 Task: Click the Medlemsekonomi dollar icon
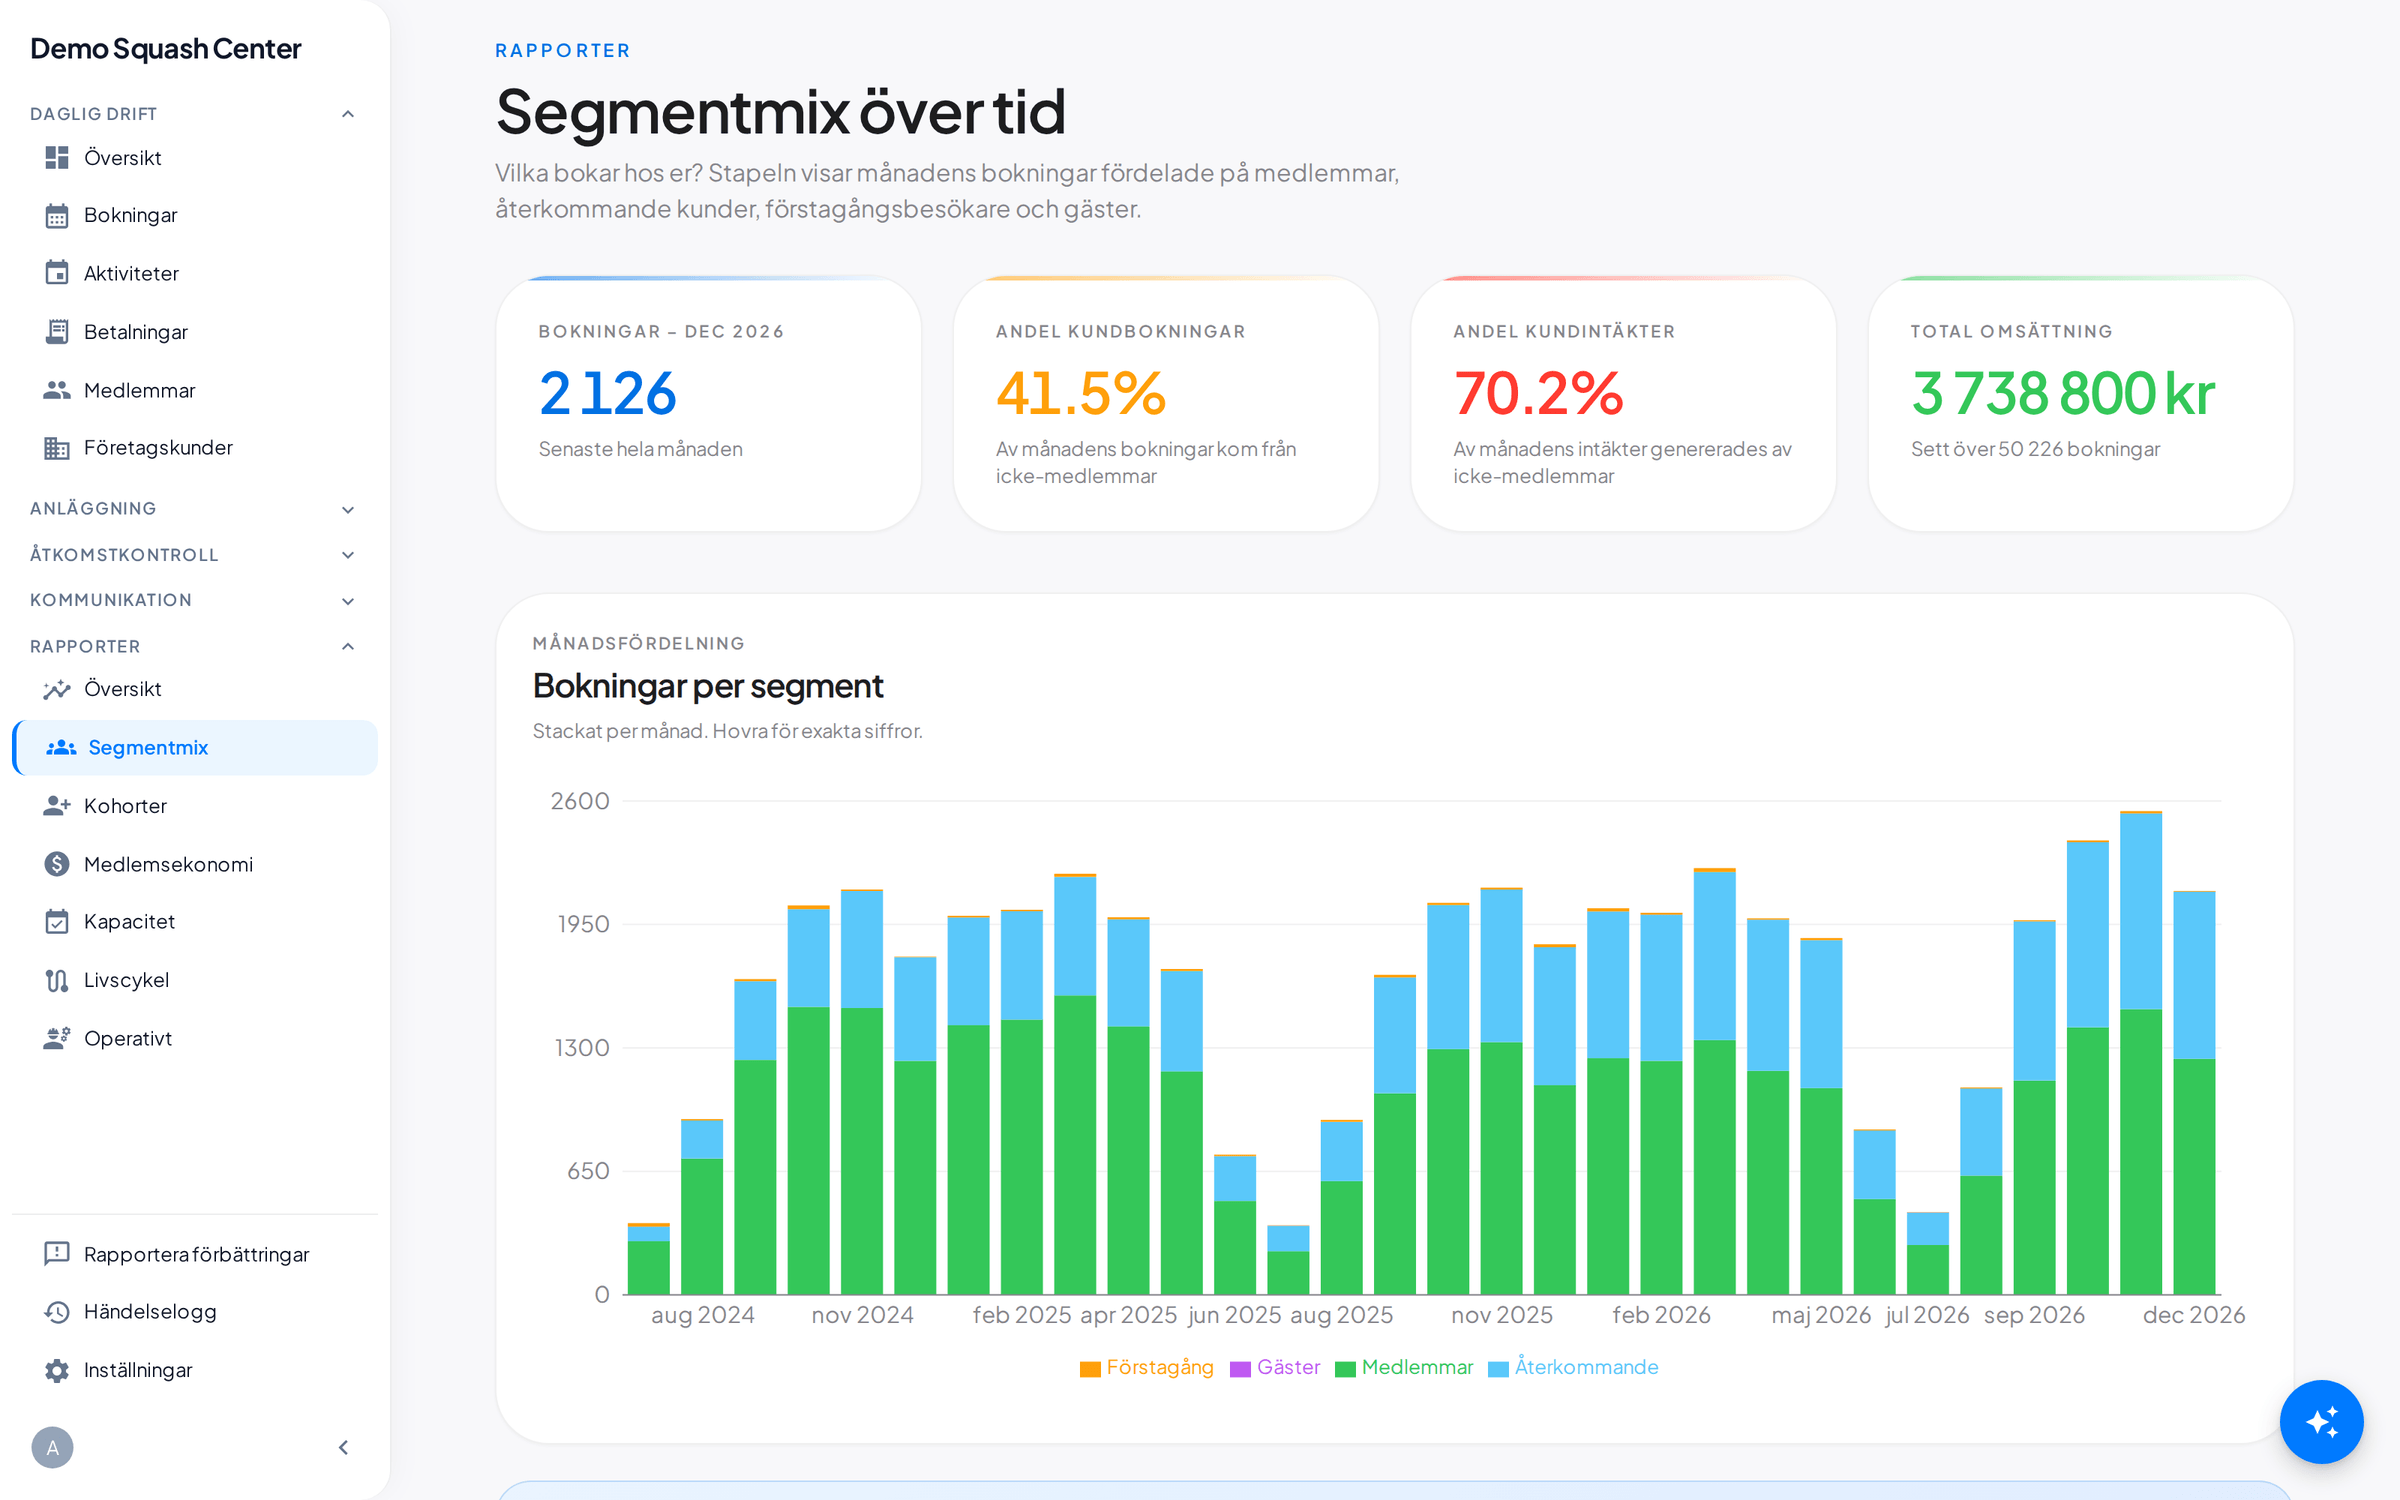[57, 863]
